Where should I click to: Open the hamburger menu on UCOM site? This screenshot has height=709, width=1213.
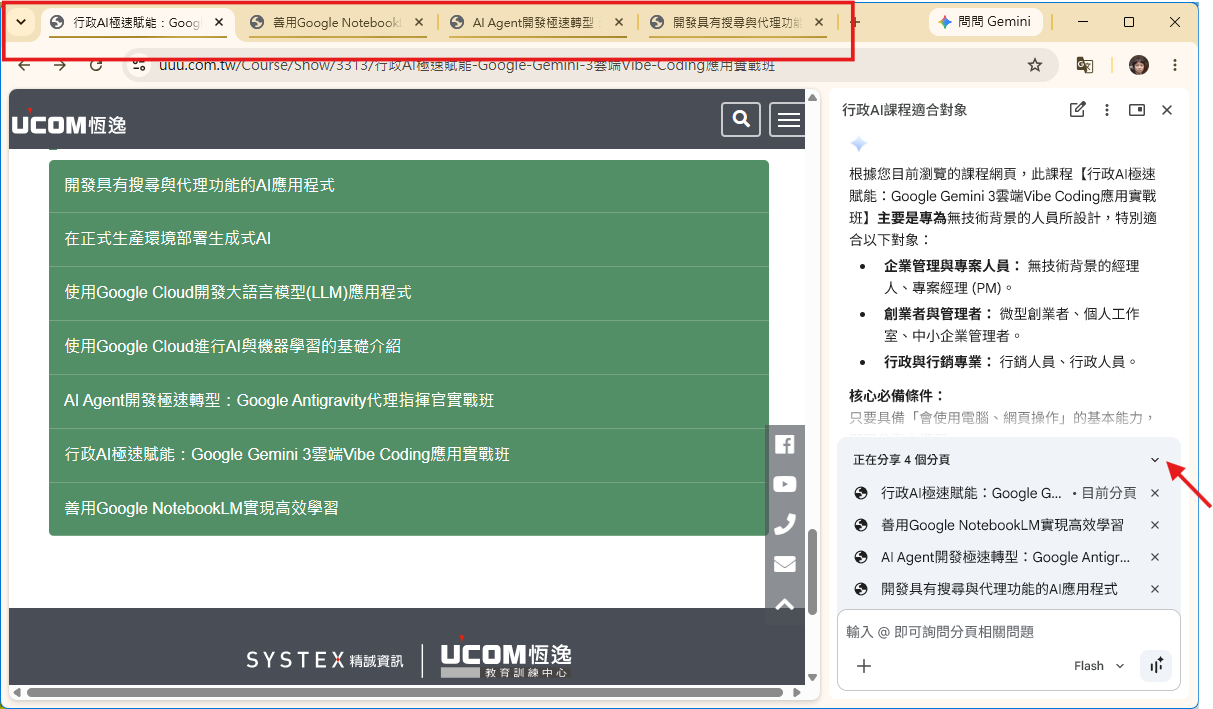pos(788,119)
